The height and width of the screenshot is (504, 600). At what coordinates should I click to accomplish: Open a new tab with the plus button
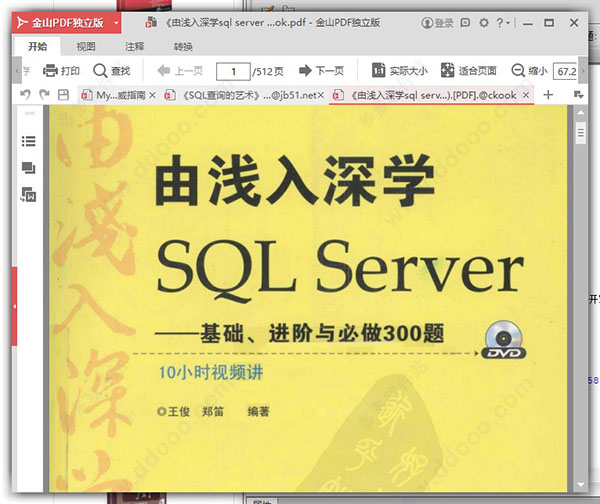pos(548,95)
